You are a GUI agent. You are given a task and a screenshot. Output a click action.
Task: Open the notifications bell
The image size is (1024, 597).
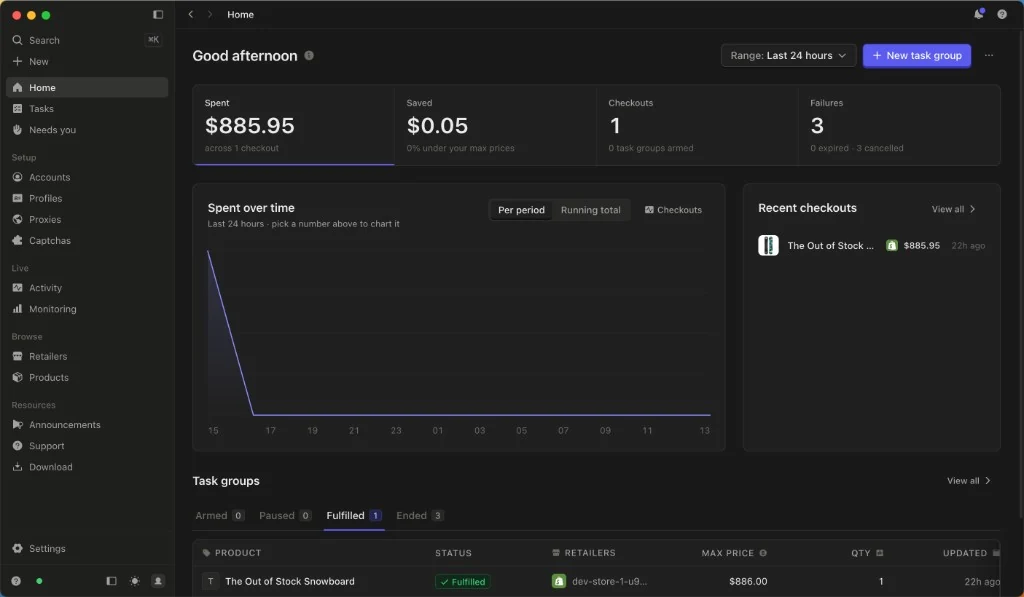click(x=978, y=14)
